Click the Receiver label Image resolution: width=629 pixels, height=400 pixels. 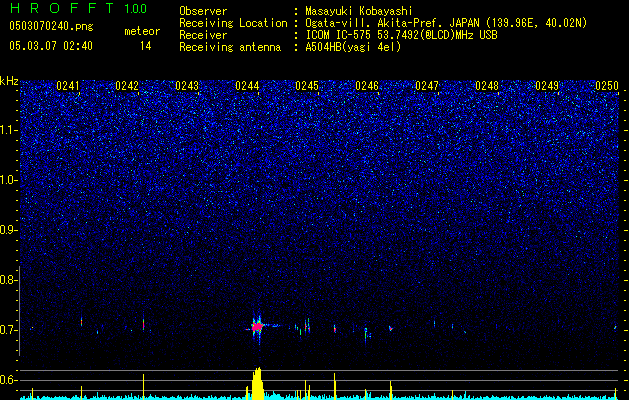pos(203,35)
